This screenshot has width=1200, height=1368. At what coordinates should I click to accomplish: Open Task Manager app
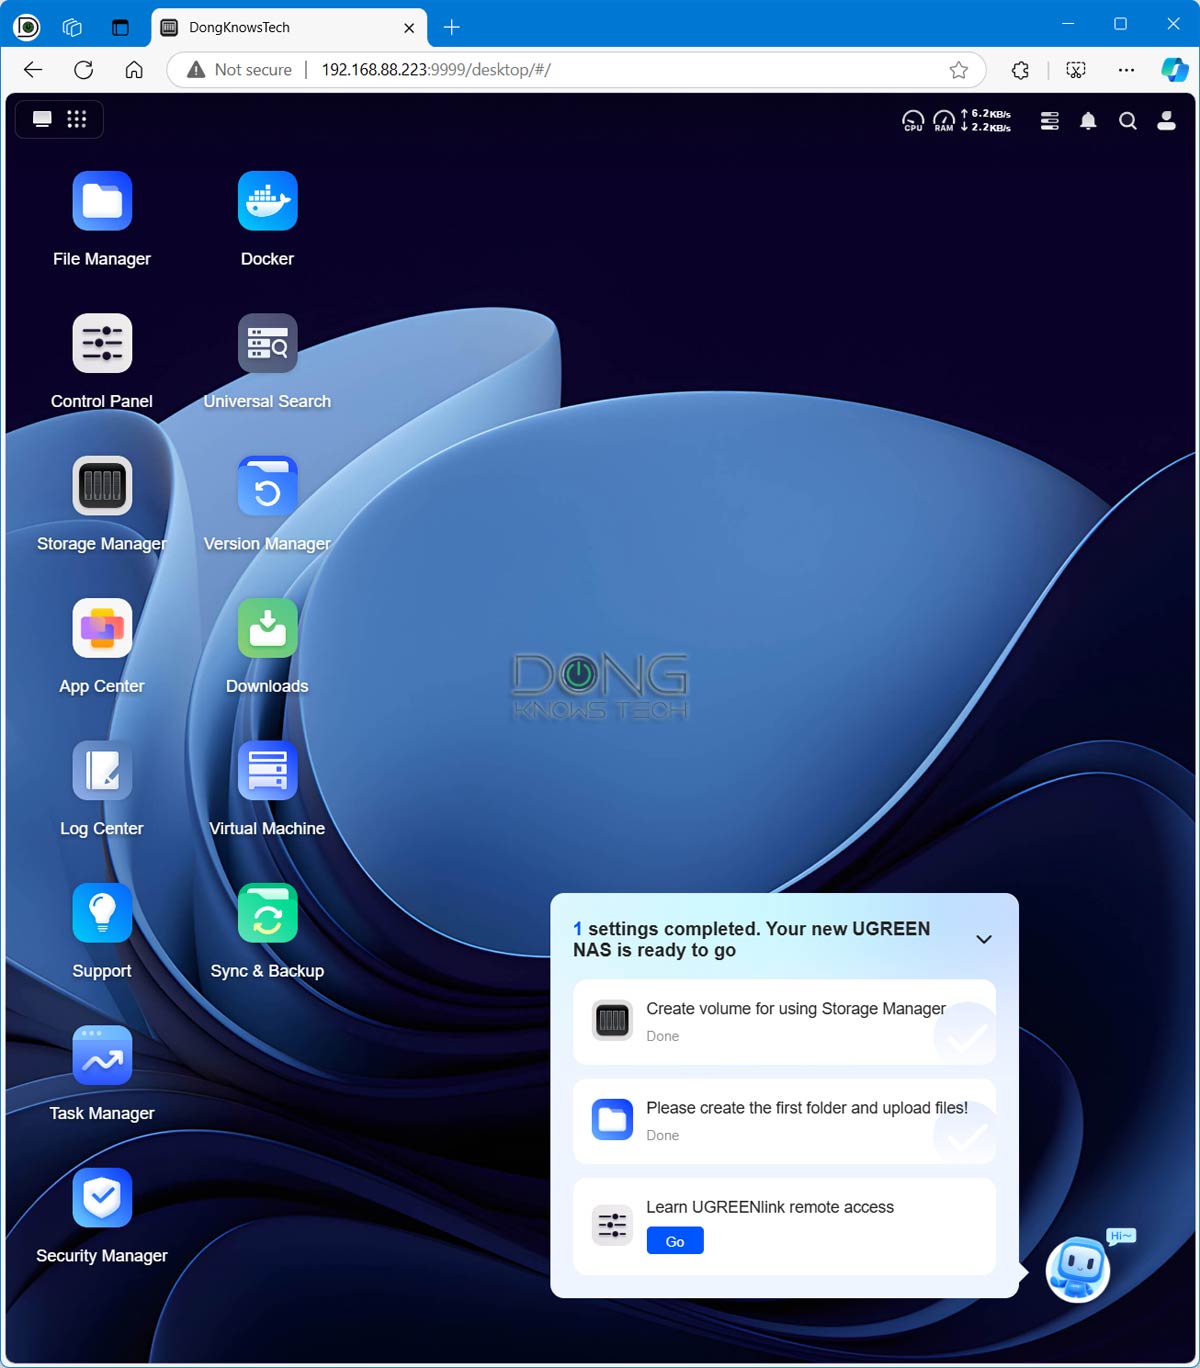tap(102, 1056)
